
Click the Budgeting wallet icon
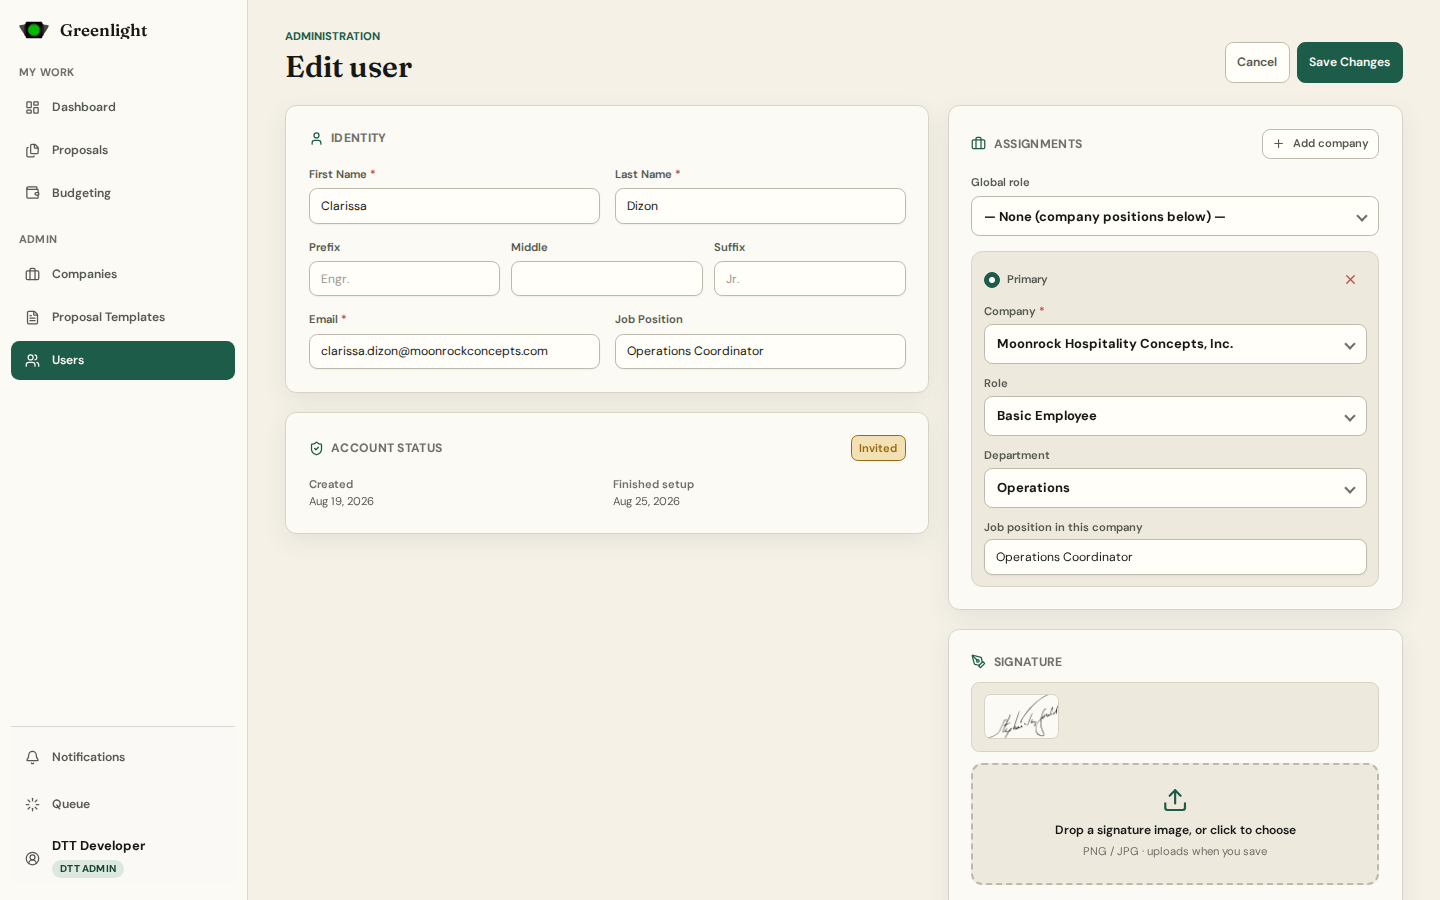point(33,193)
